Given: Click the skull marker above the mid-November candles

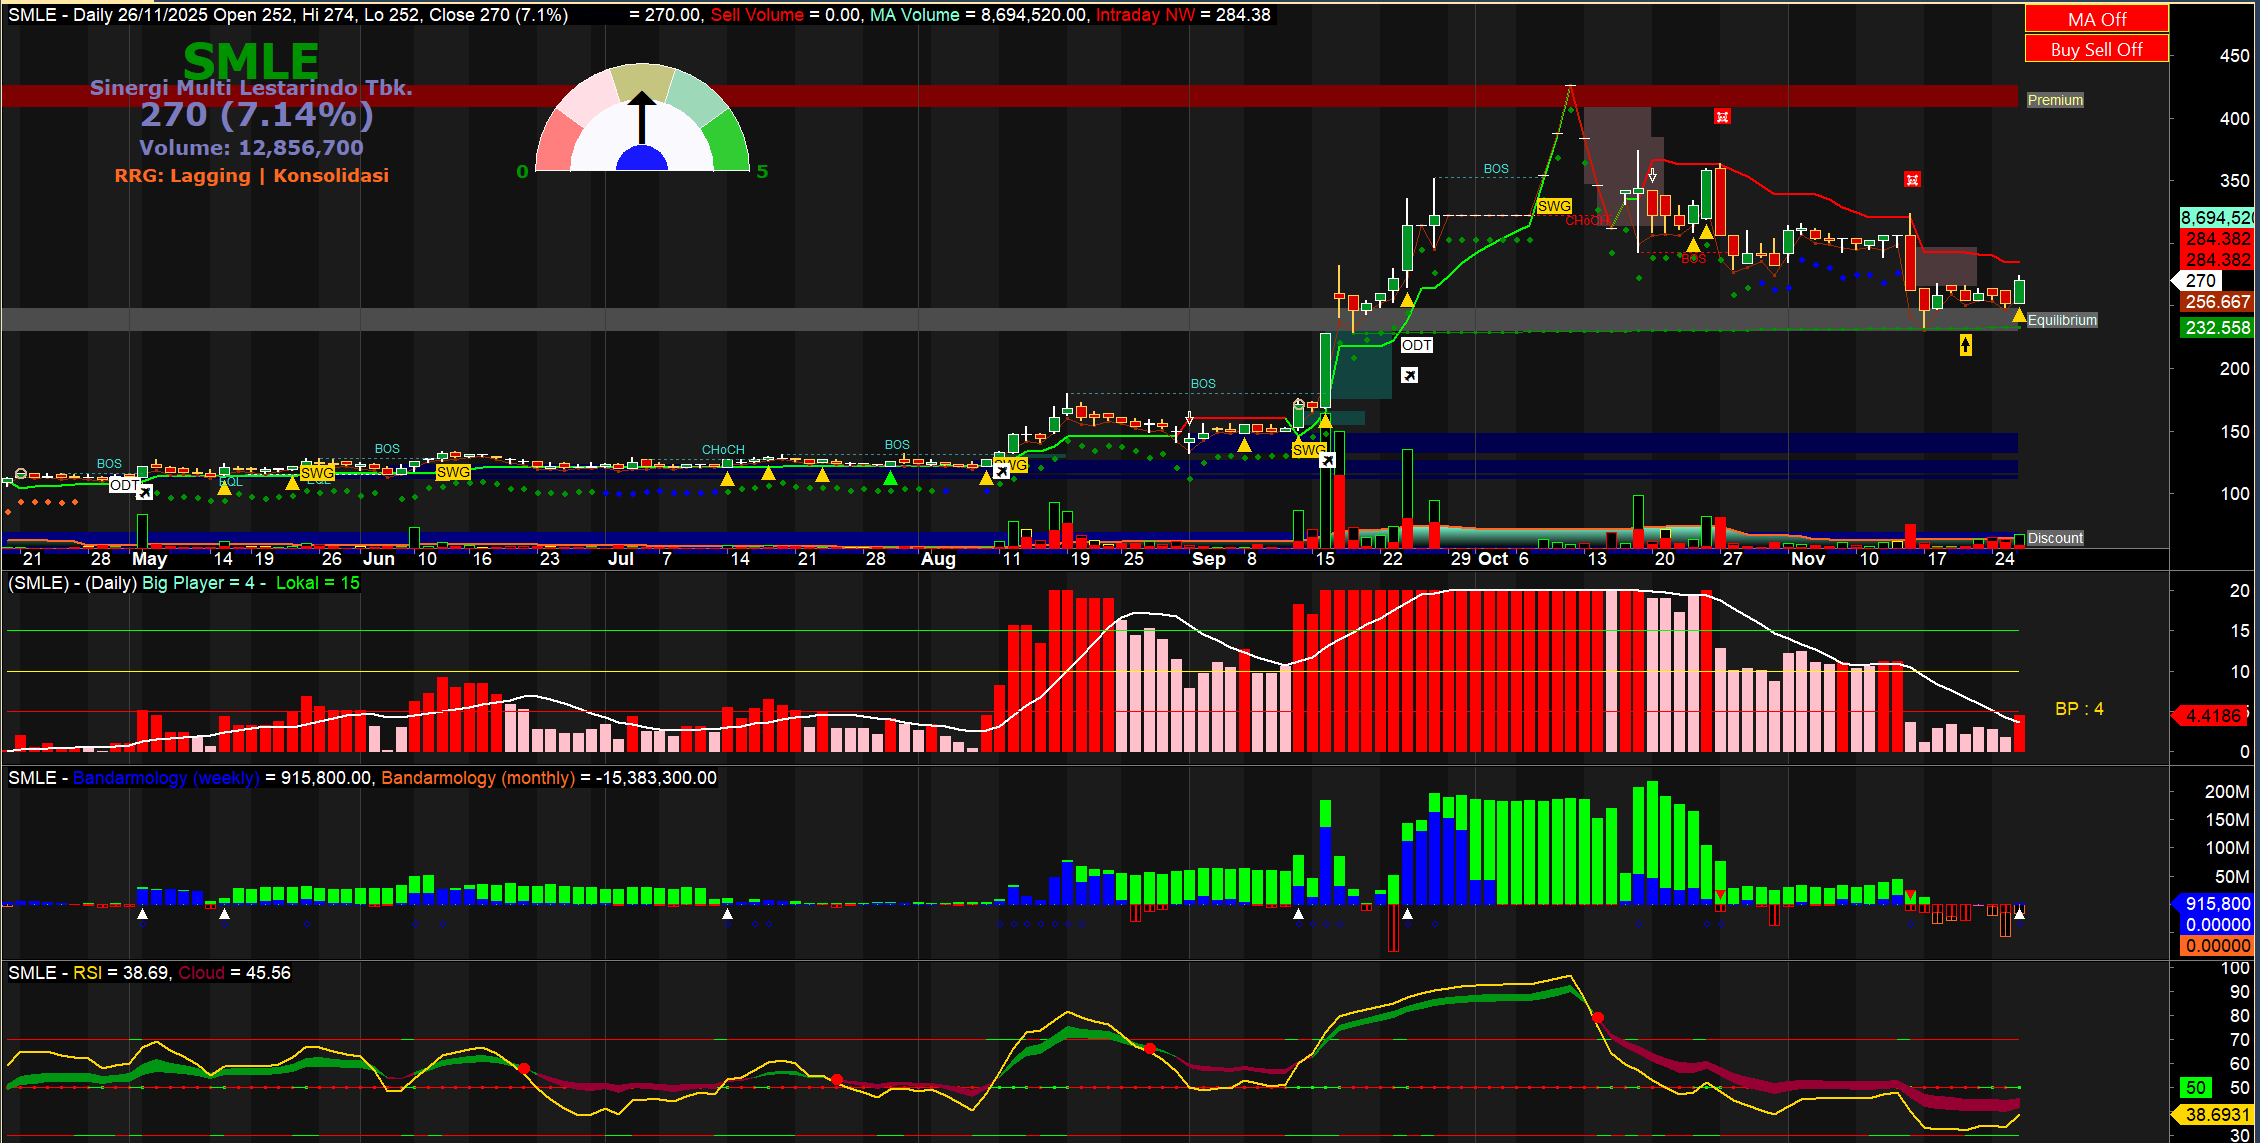Looking at the screenshot, I should tap(1912, 180).
